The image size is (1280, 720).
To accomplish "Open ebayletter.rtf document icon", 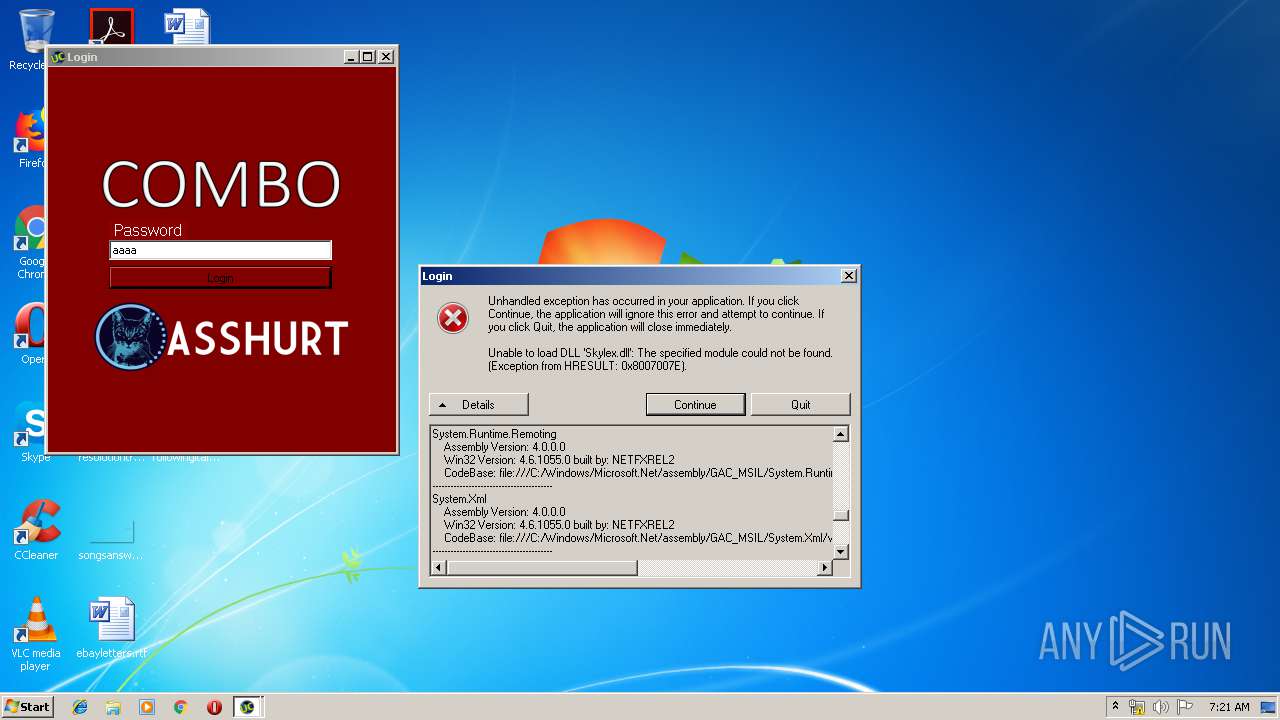I will 111,628.
